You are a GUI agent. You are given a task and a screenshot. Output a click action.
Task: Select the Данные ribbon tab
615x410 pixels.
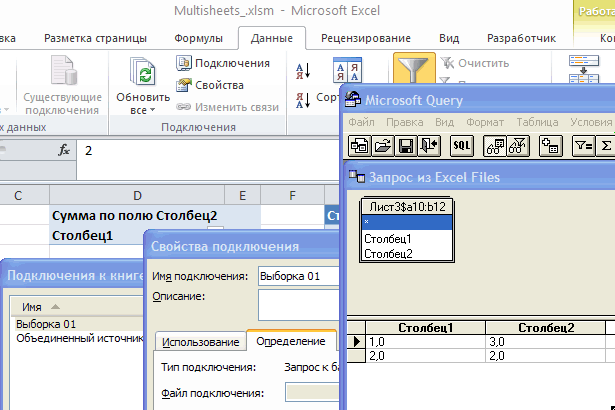(x=272, y=38)
